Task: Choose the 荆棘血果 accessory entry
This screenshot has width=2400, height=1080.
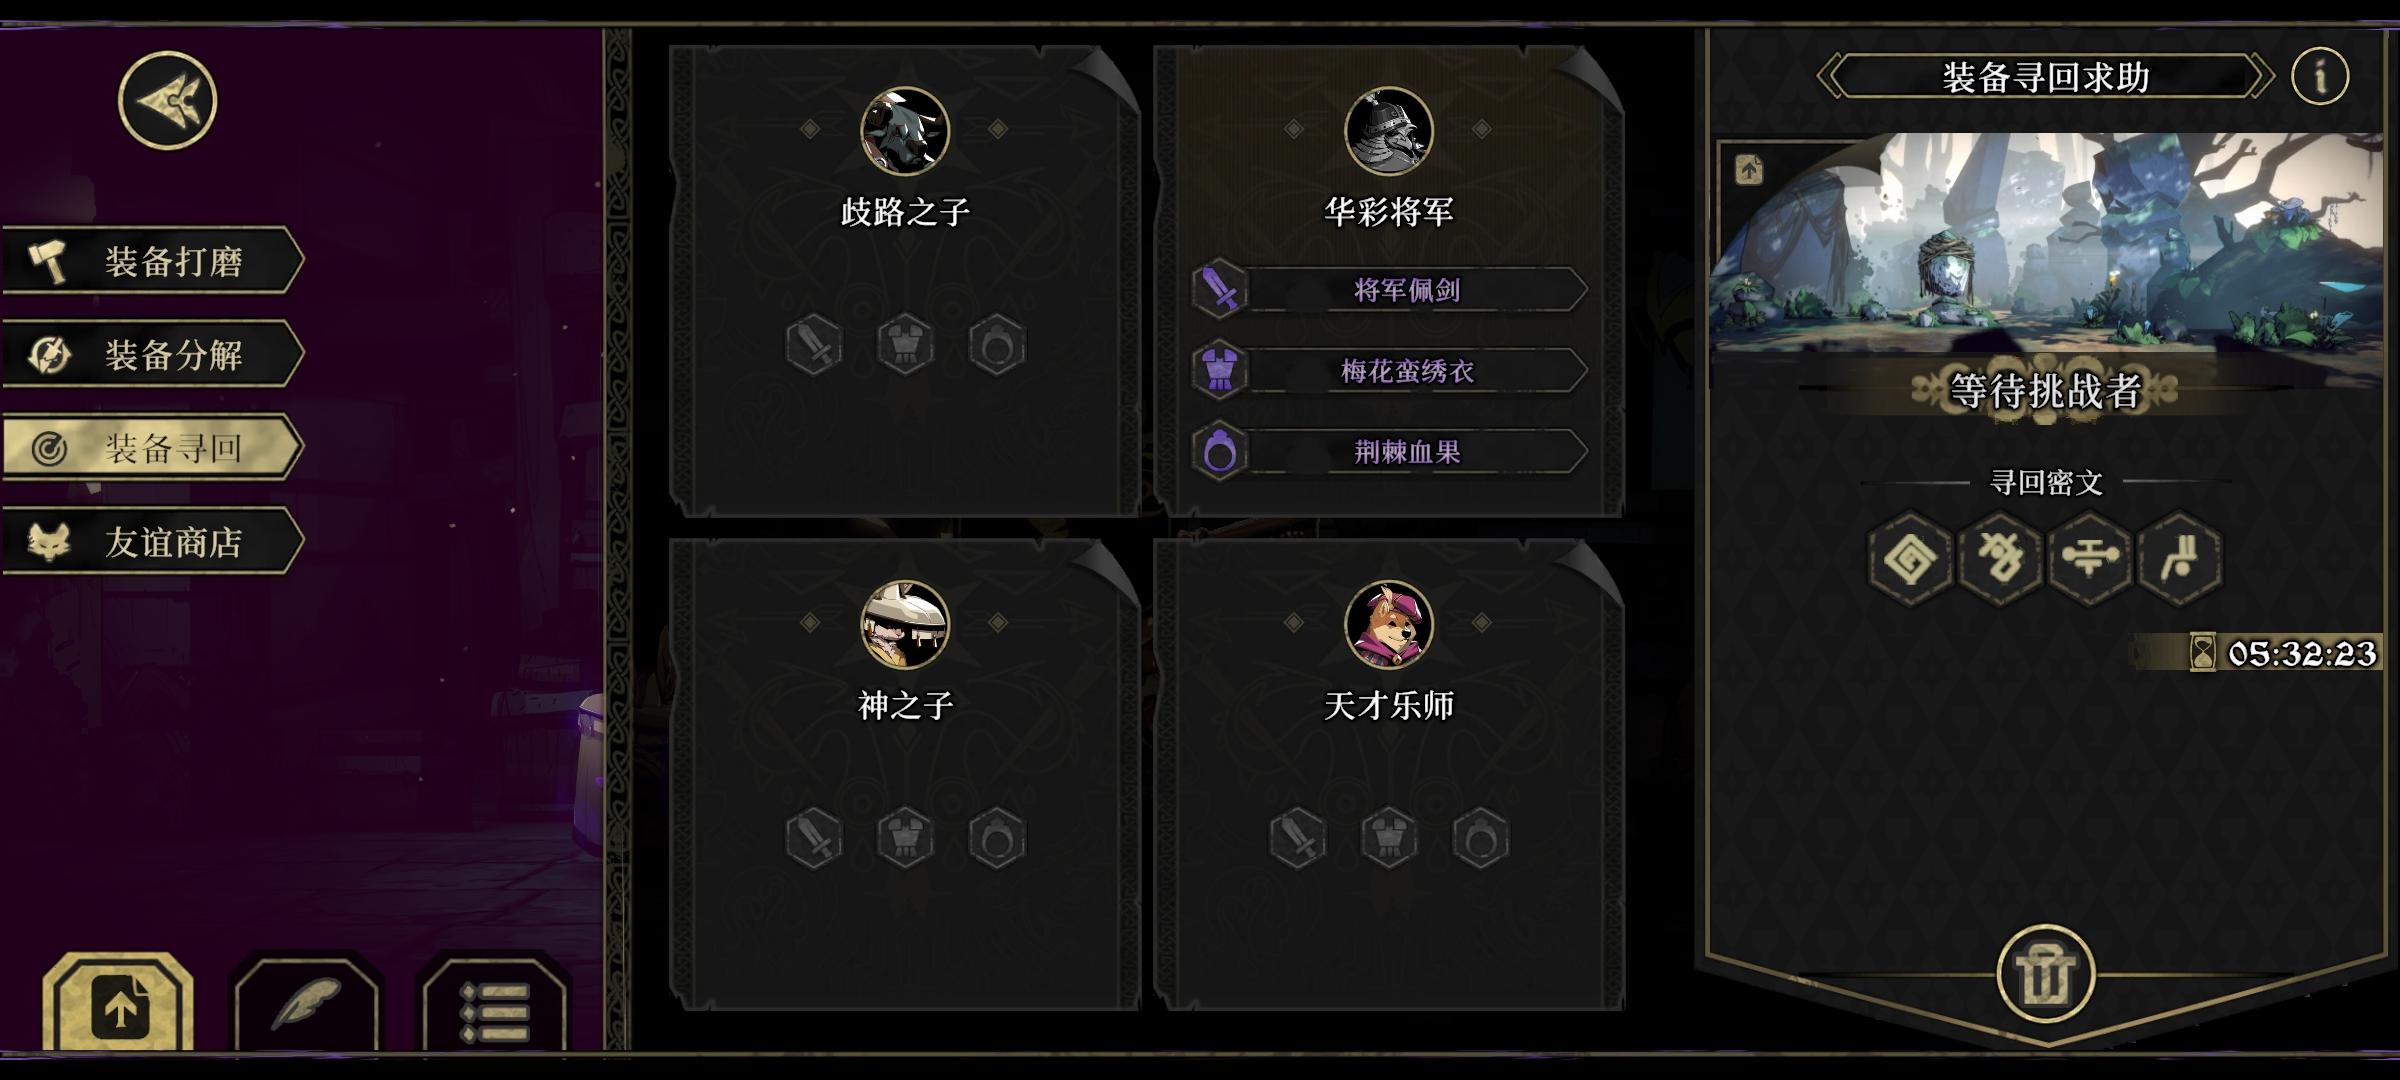Action: [x=1389, y=451]
